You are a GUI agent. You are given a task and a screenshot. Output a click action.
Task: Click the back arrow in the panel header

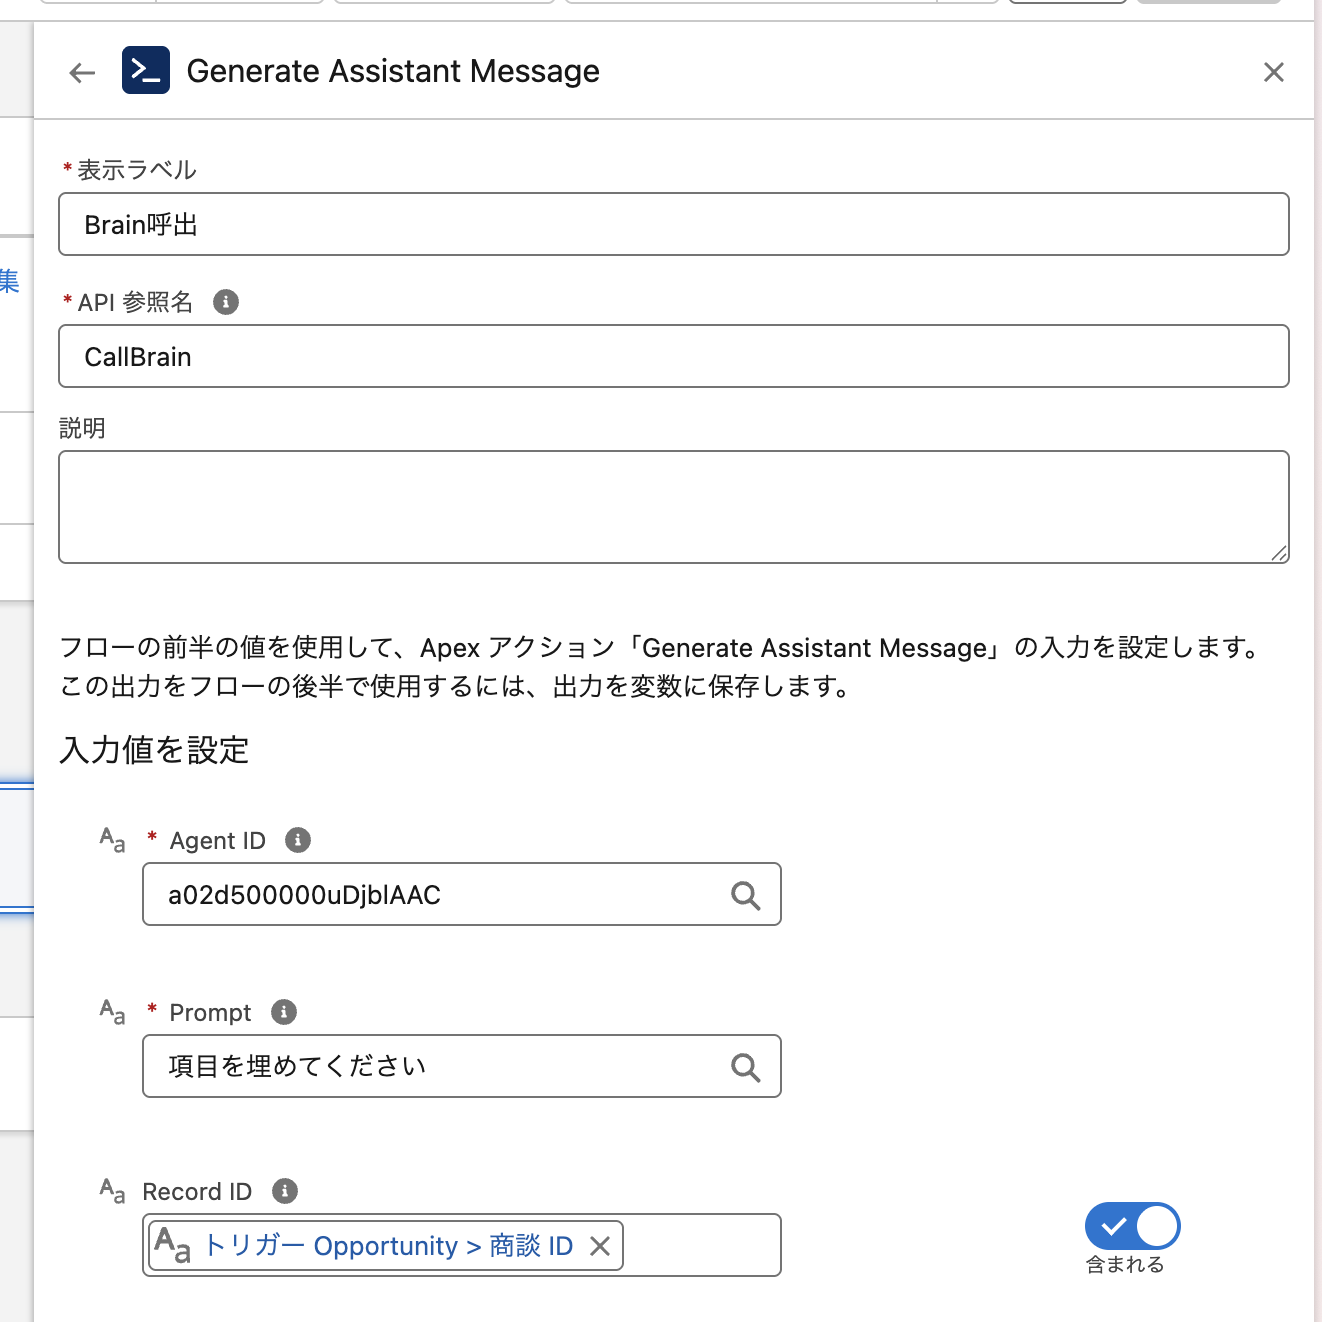pos(82,72)
